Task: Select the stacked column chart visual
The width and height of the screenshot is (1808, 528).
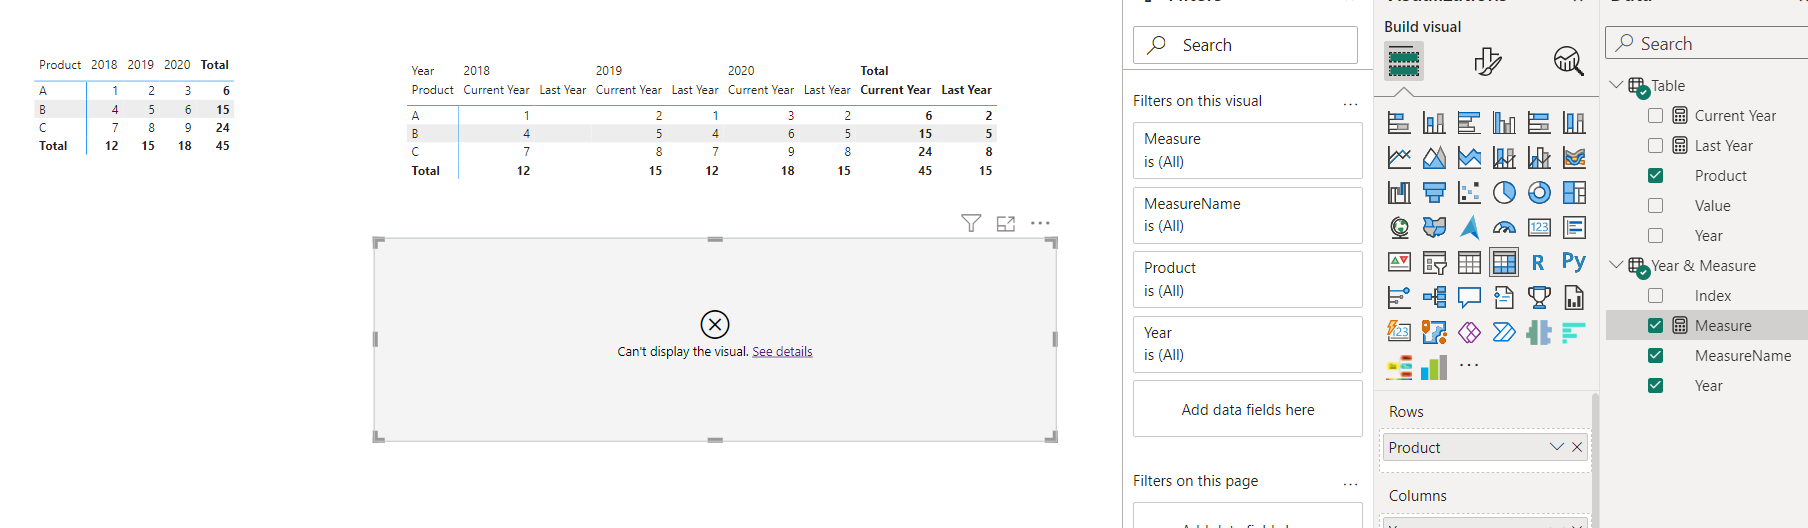Action: tap(1434, 123)
